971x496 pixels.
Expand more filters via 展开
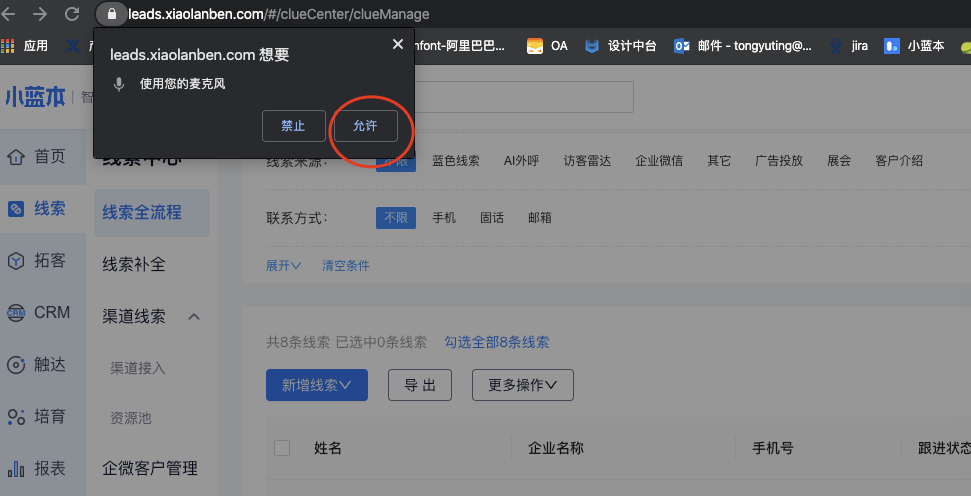(x=284, y=266)
